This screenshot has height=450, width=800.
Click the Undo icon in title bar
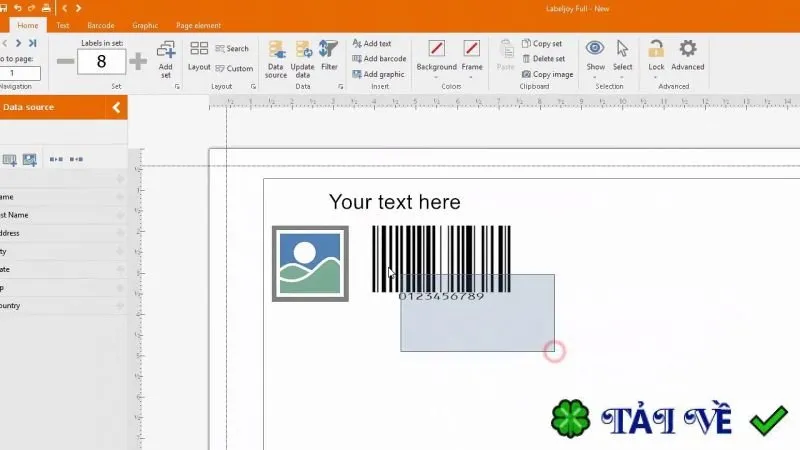[18, 8]
